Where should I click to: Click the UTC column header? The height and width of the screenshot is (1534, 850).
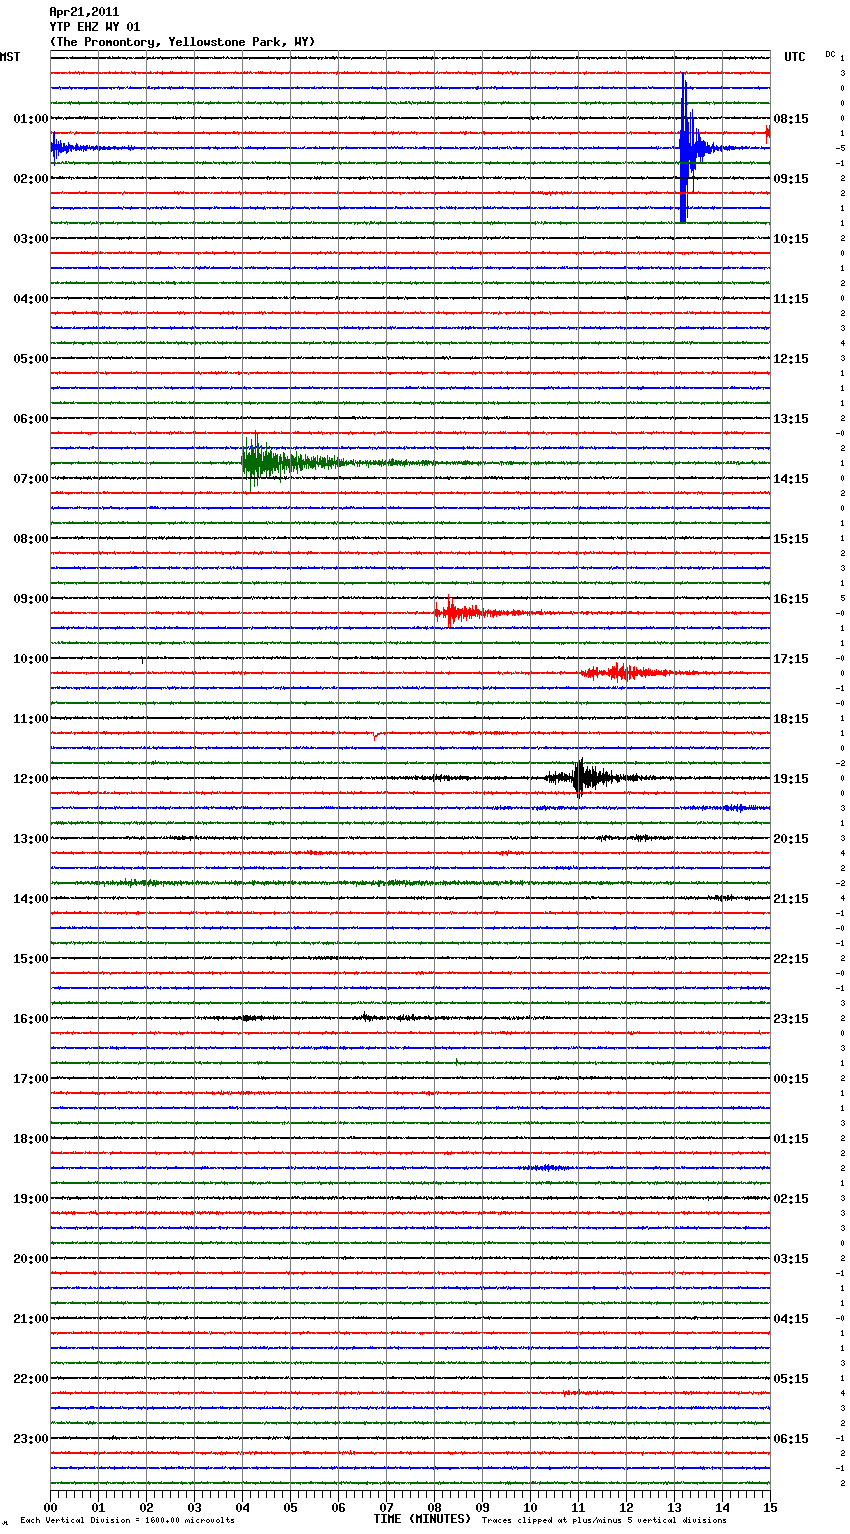(x=795, y=57)
